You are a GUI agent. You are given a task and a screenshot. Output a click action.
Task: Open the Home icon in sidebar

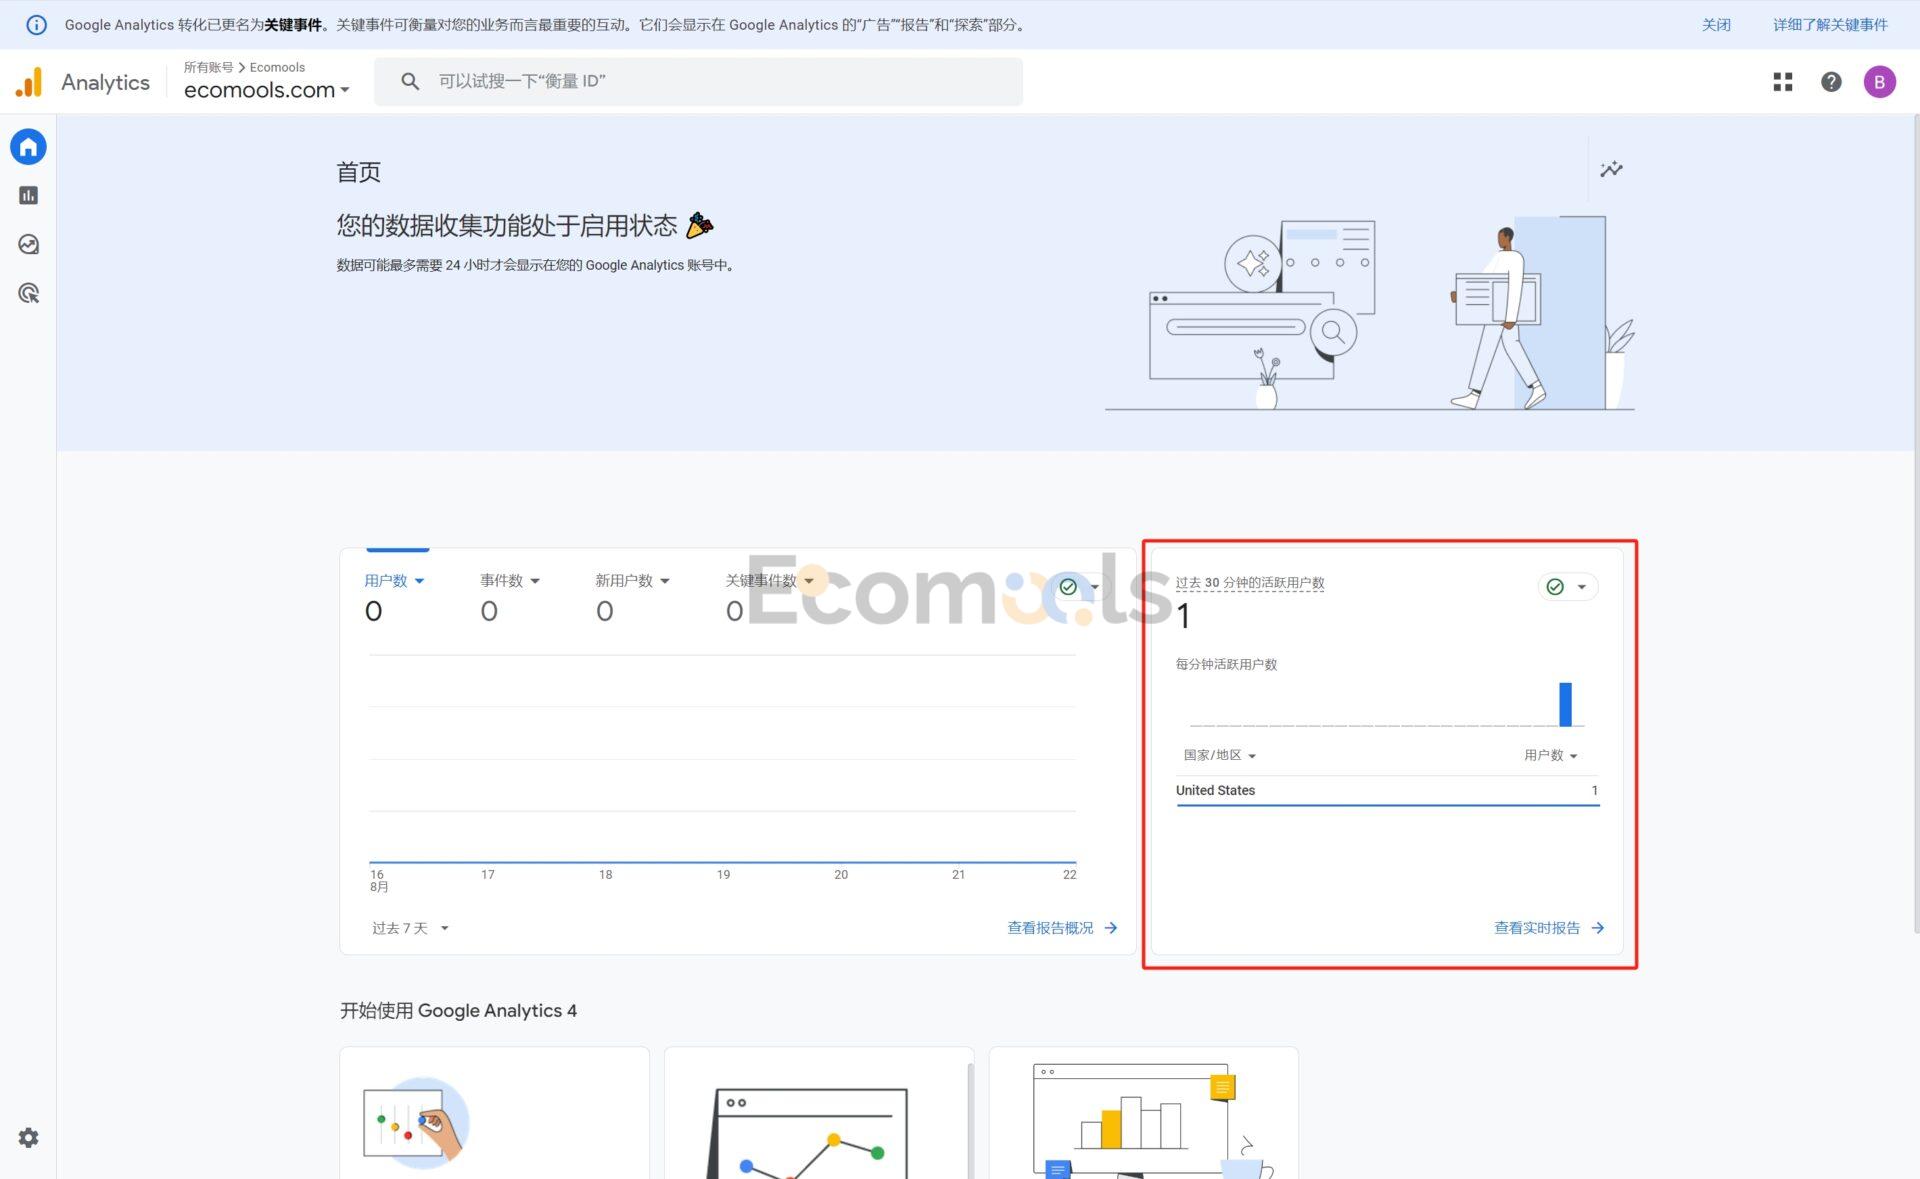28,147
